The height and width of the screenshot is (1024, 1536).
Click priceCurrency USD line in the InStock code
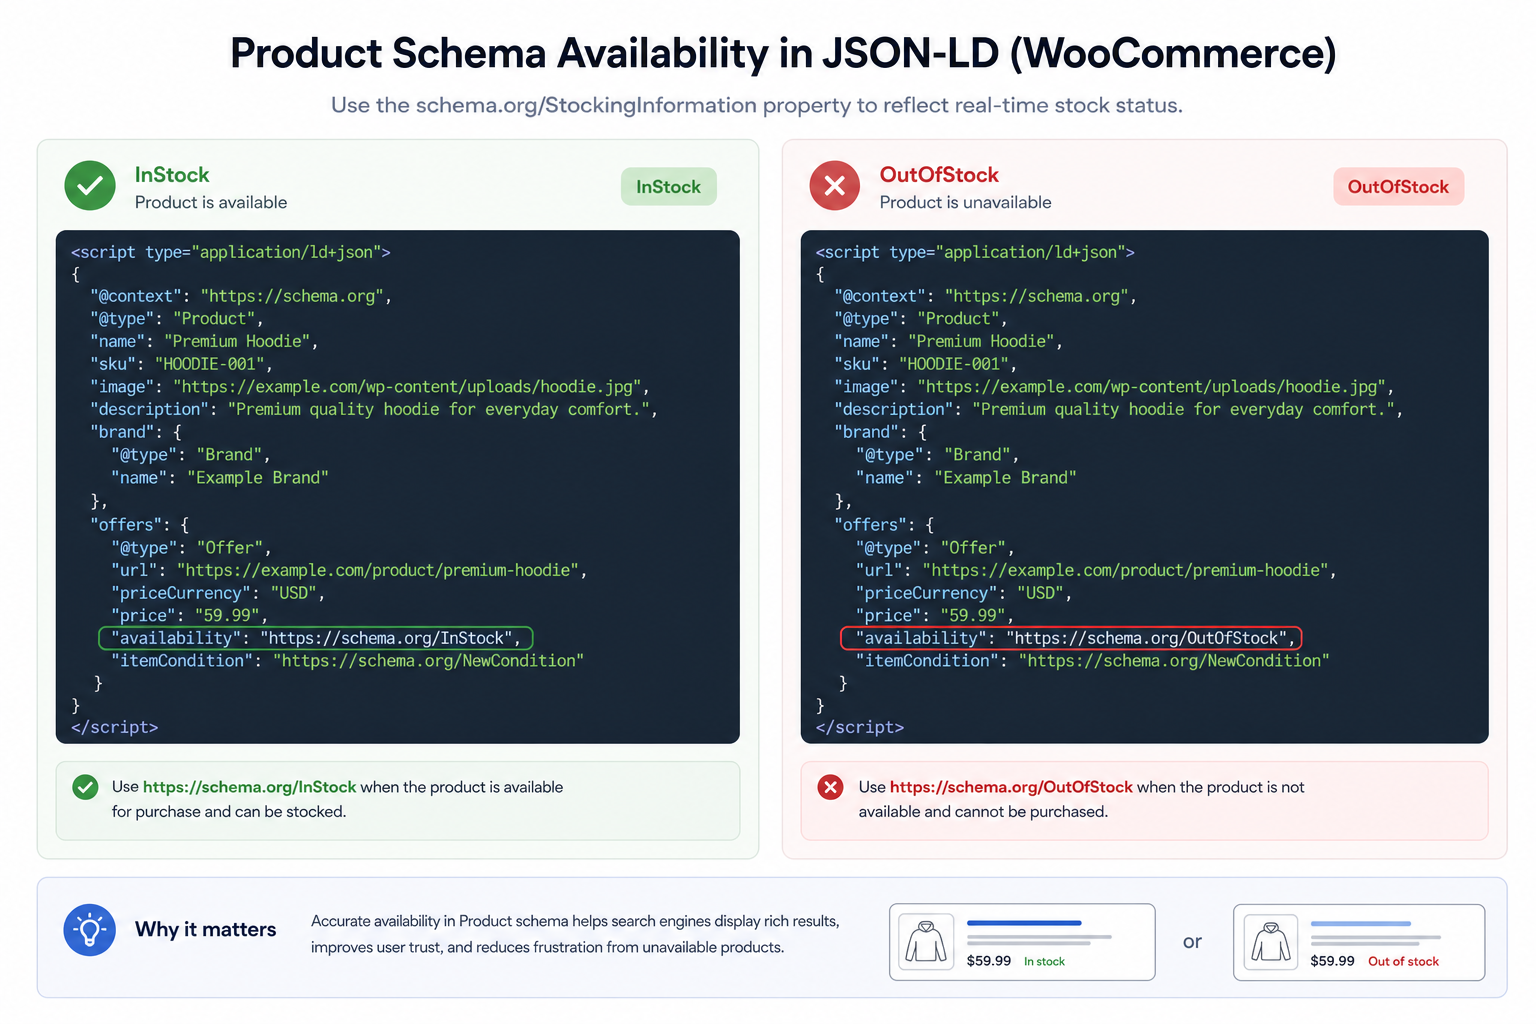(218, 593)
